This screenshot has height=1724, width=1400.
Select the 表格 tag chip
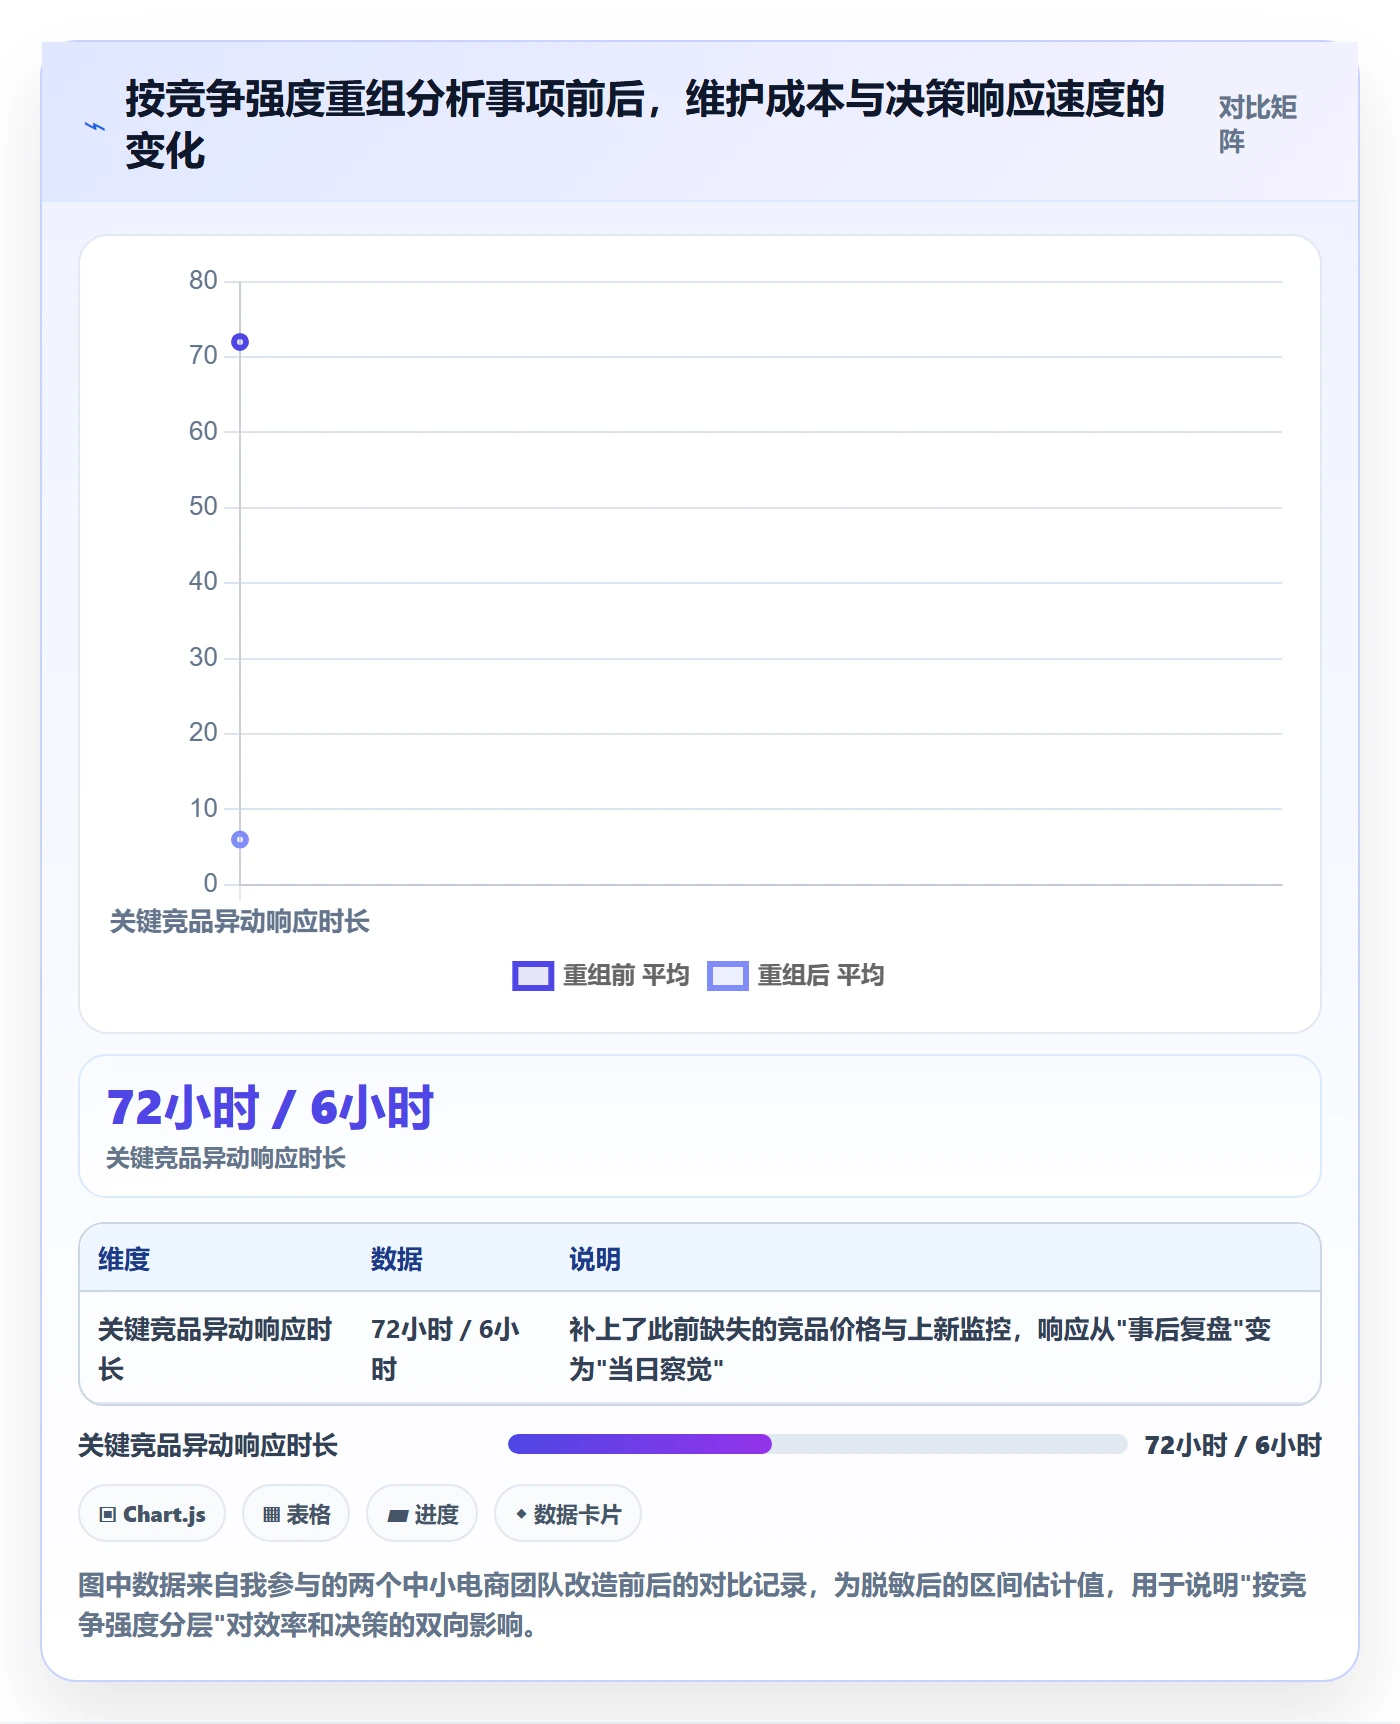296,1514
